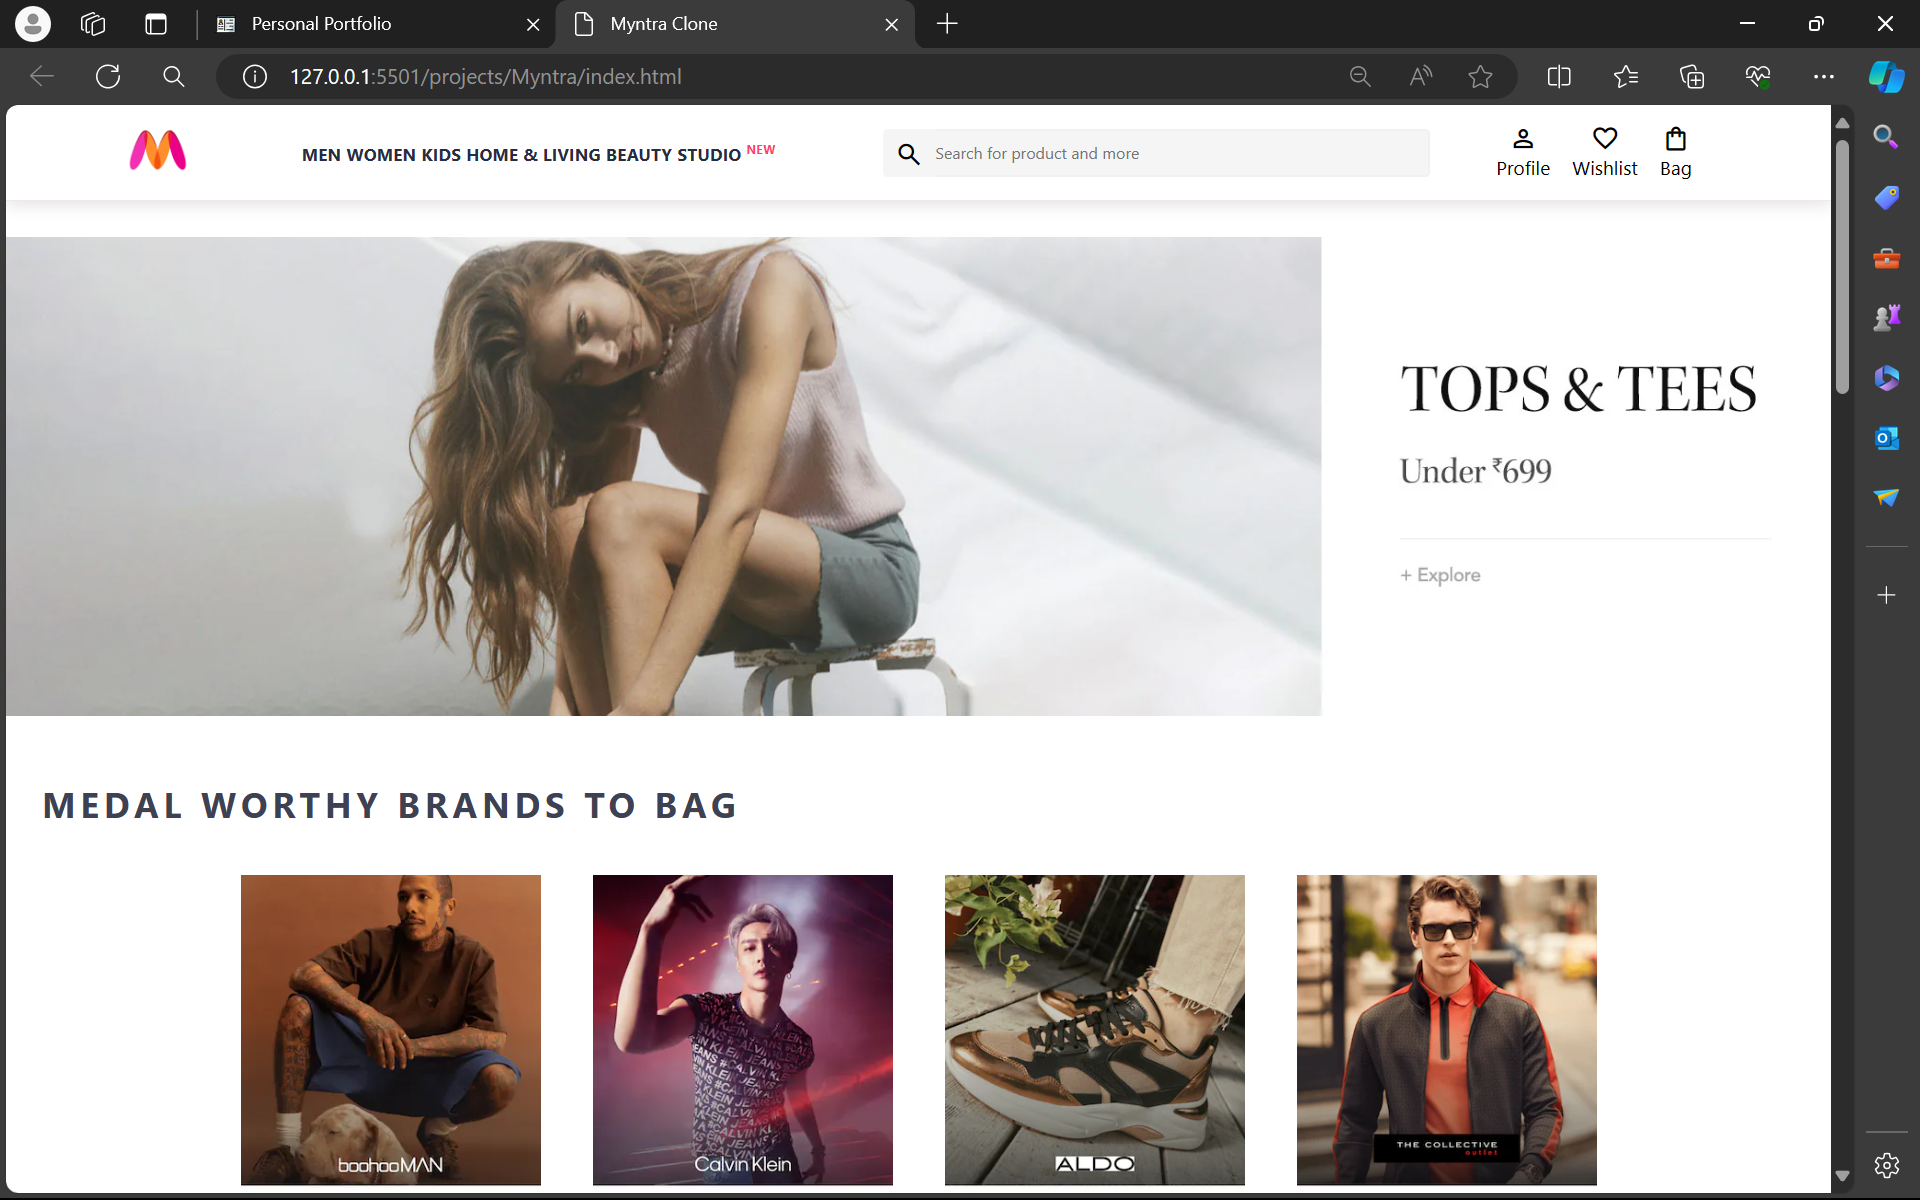
Task: Open Copilot from the browser toolbar
Action: [1886, 76]
